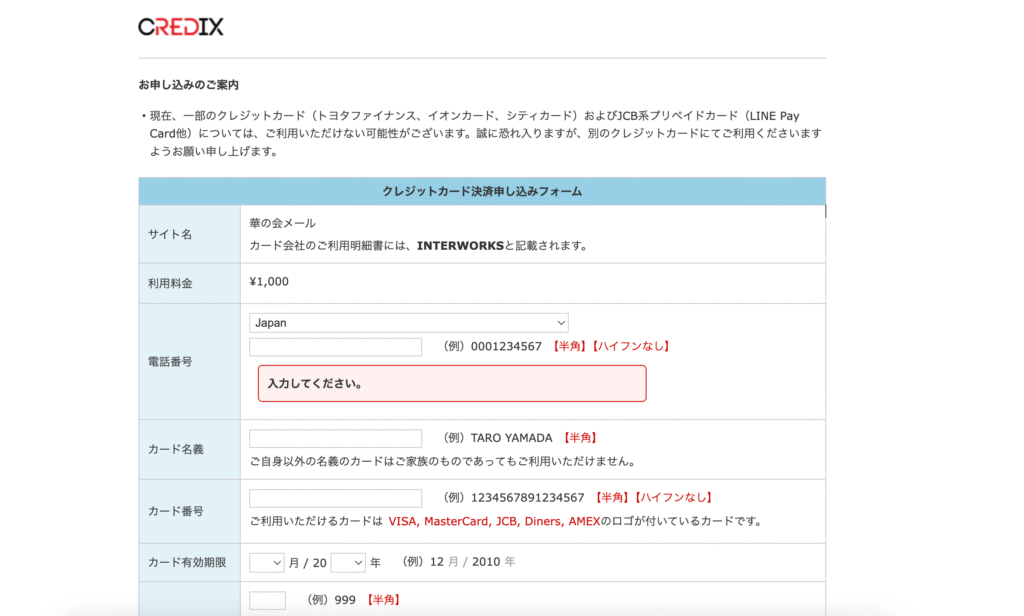
Task: Click the card number input field
Action: click(x=336, y=498)
